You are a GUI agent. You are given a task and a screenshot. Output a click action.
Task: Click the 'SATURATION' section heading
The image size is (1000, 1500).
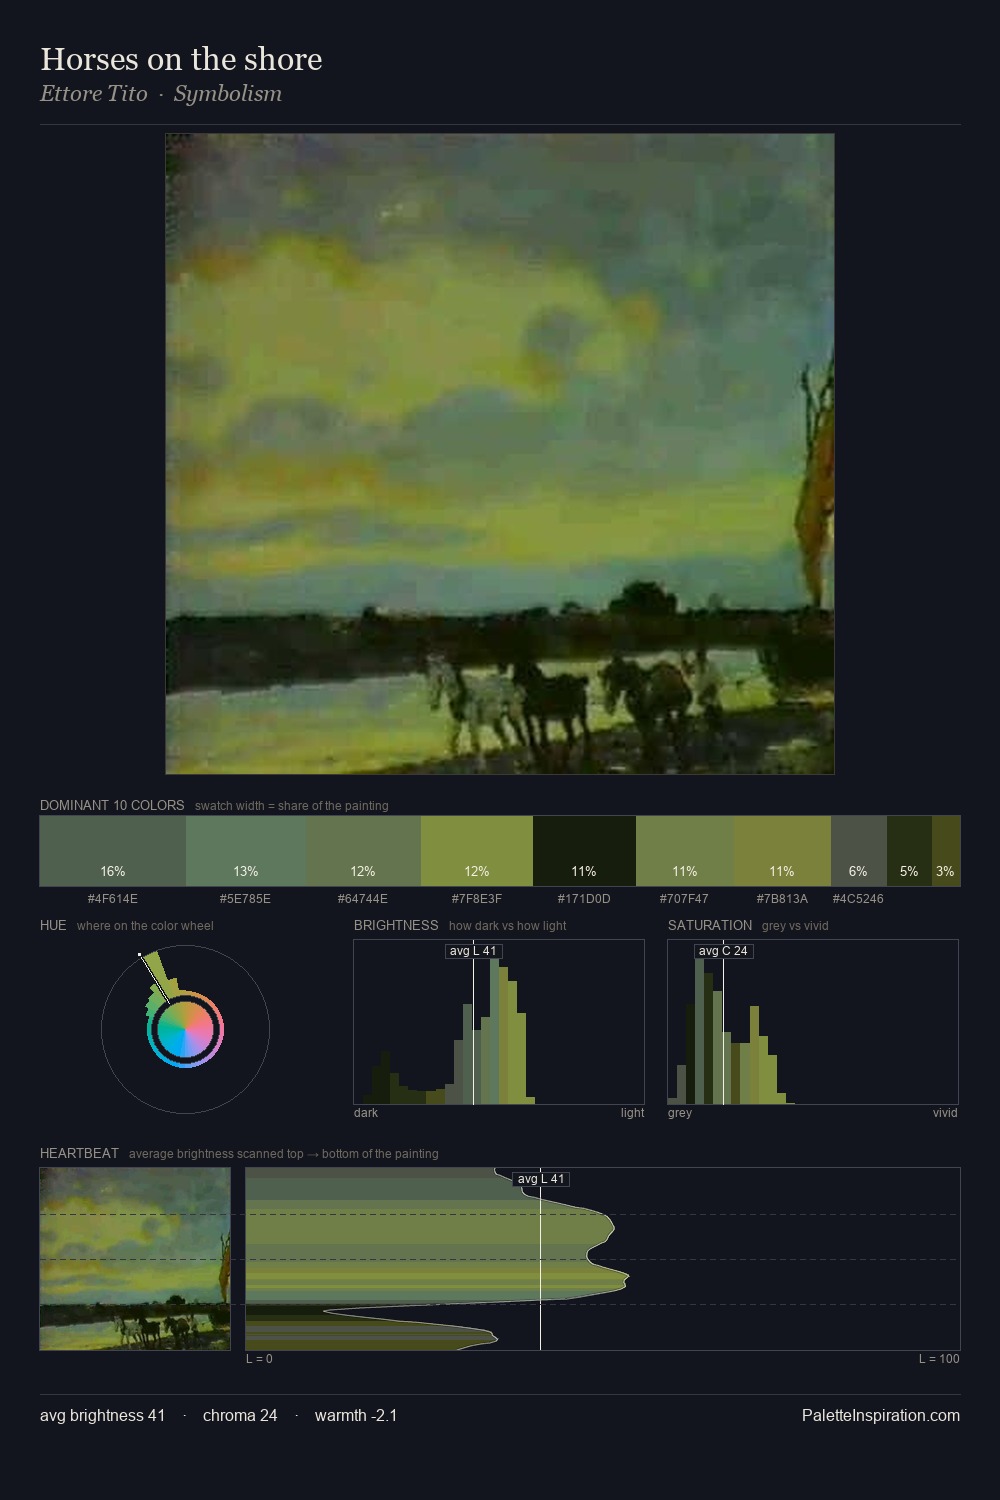click(710, 925)
